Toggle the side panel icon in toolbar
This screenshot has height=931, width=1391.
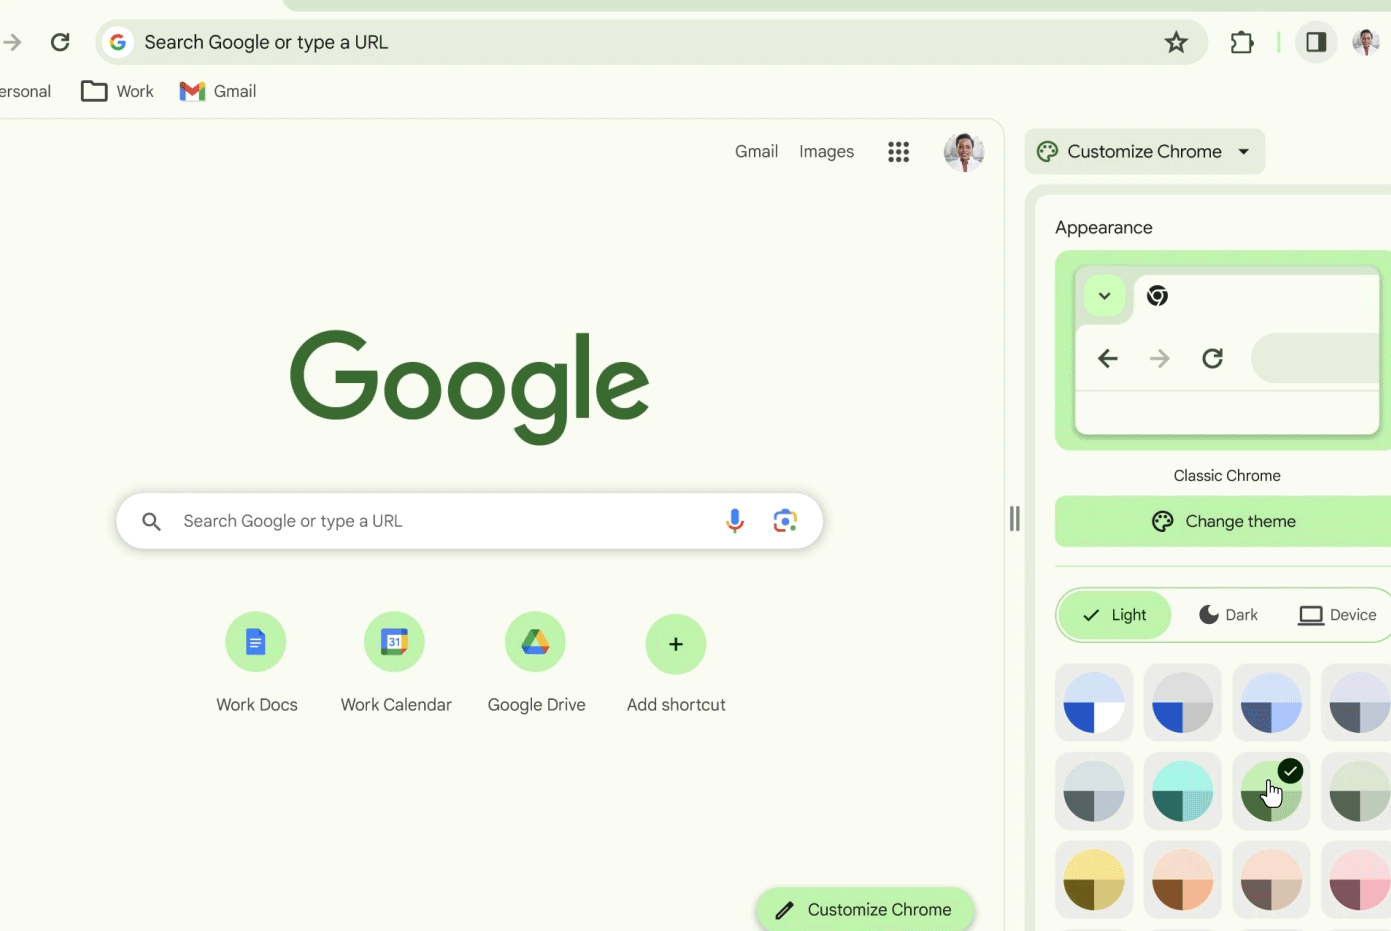1316,42
